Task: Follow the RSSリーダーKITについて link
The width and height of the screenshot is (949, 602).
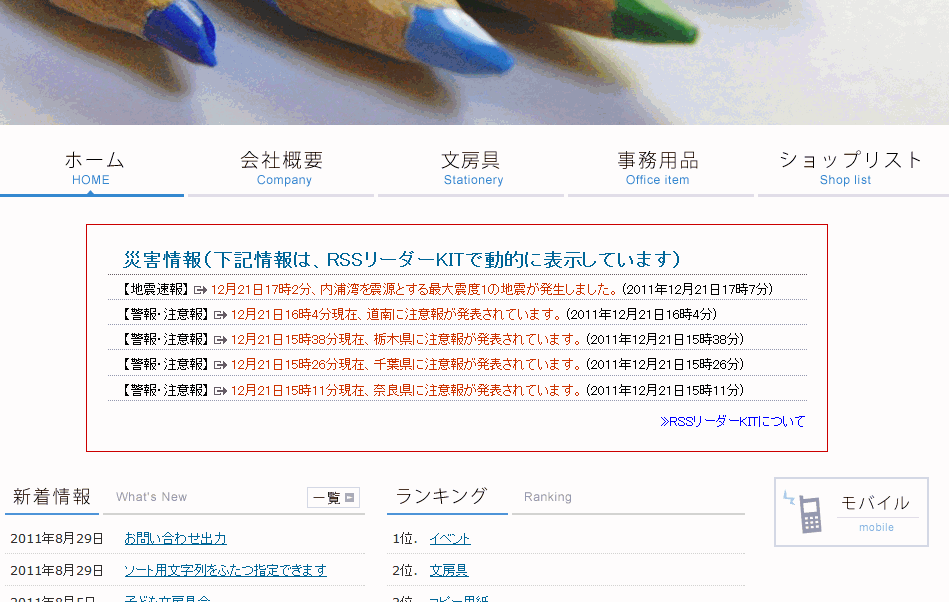Action: 732,422
